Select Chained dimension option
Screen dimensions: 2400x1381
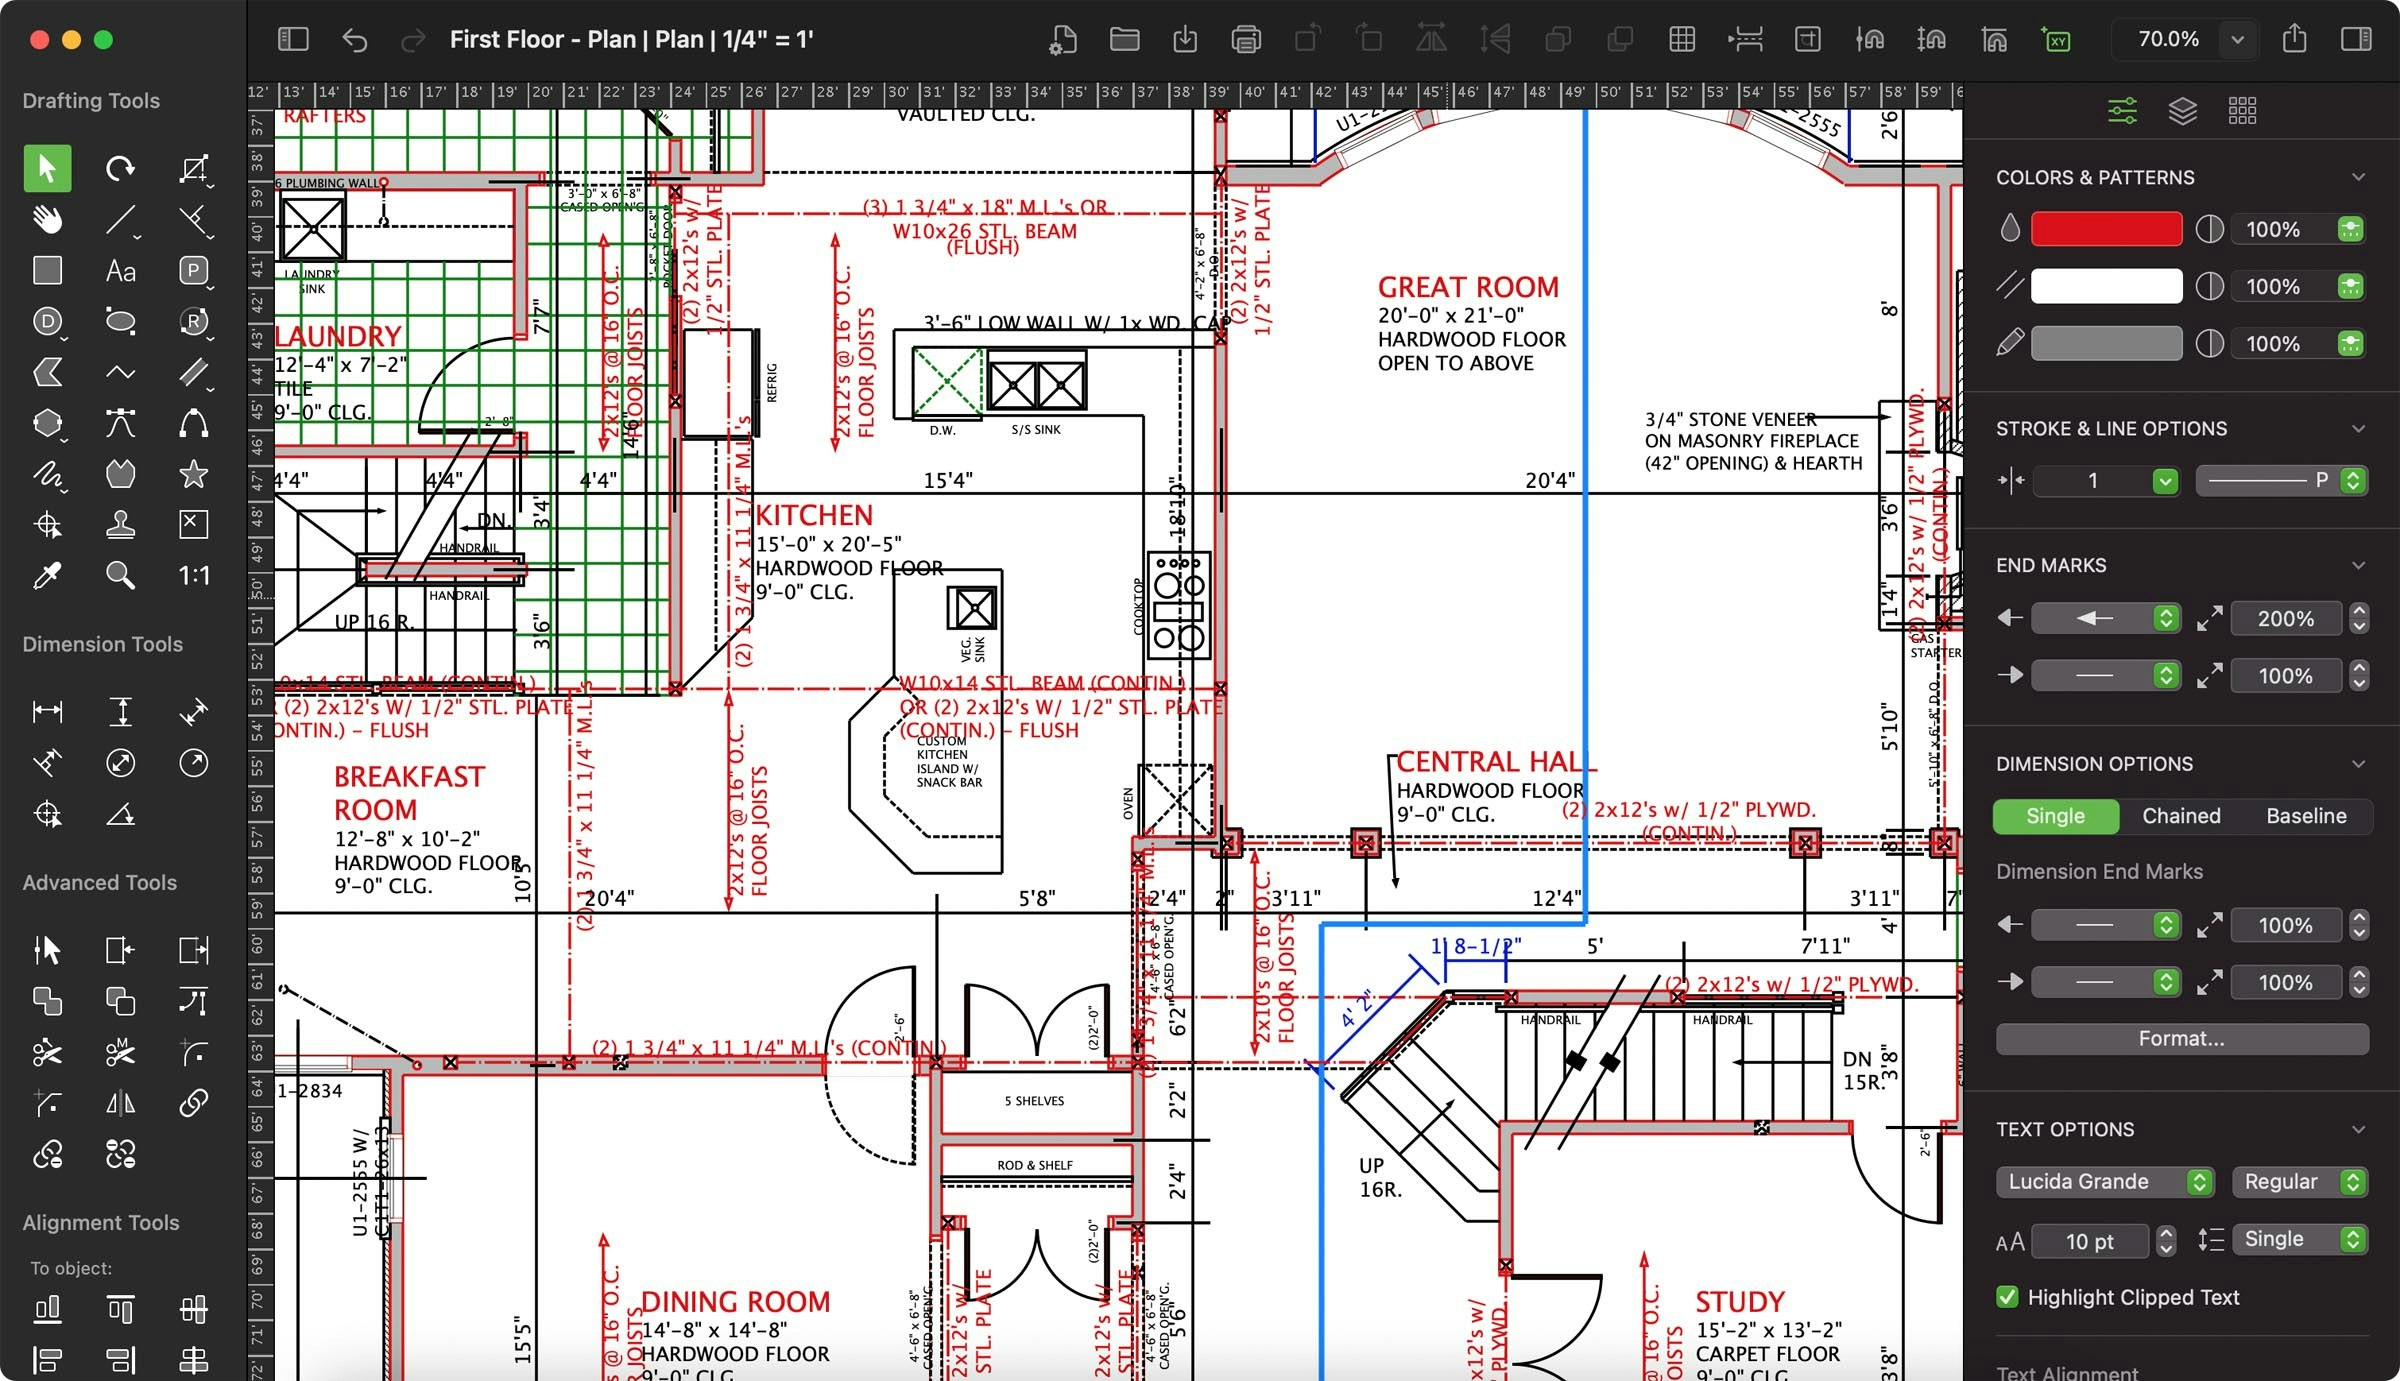(x=2181, y=816)
